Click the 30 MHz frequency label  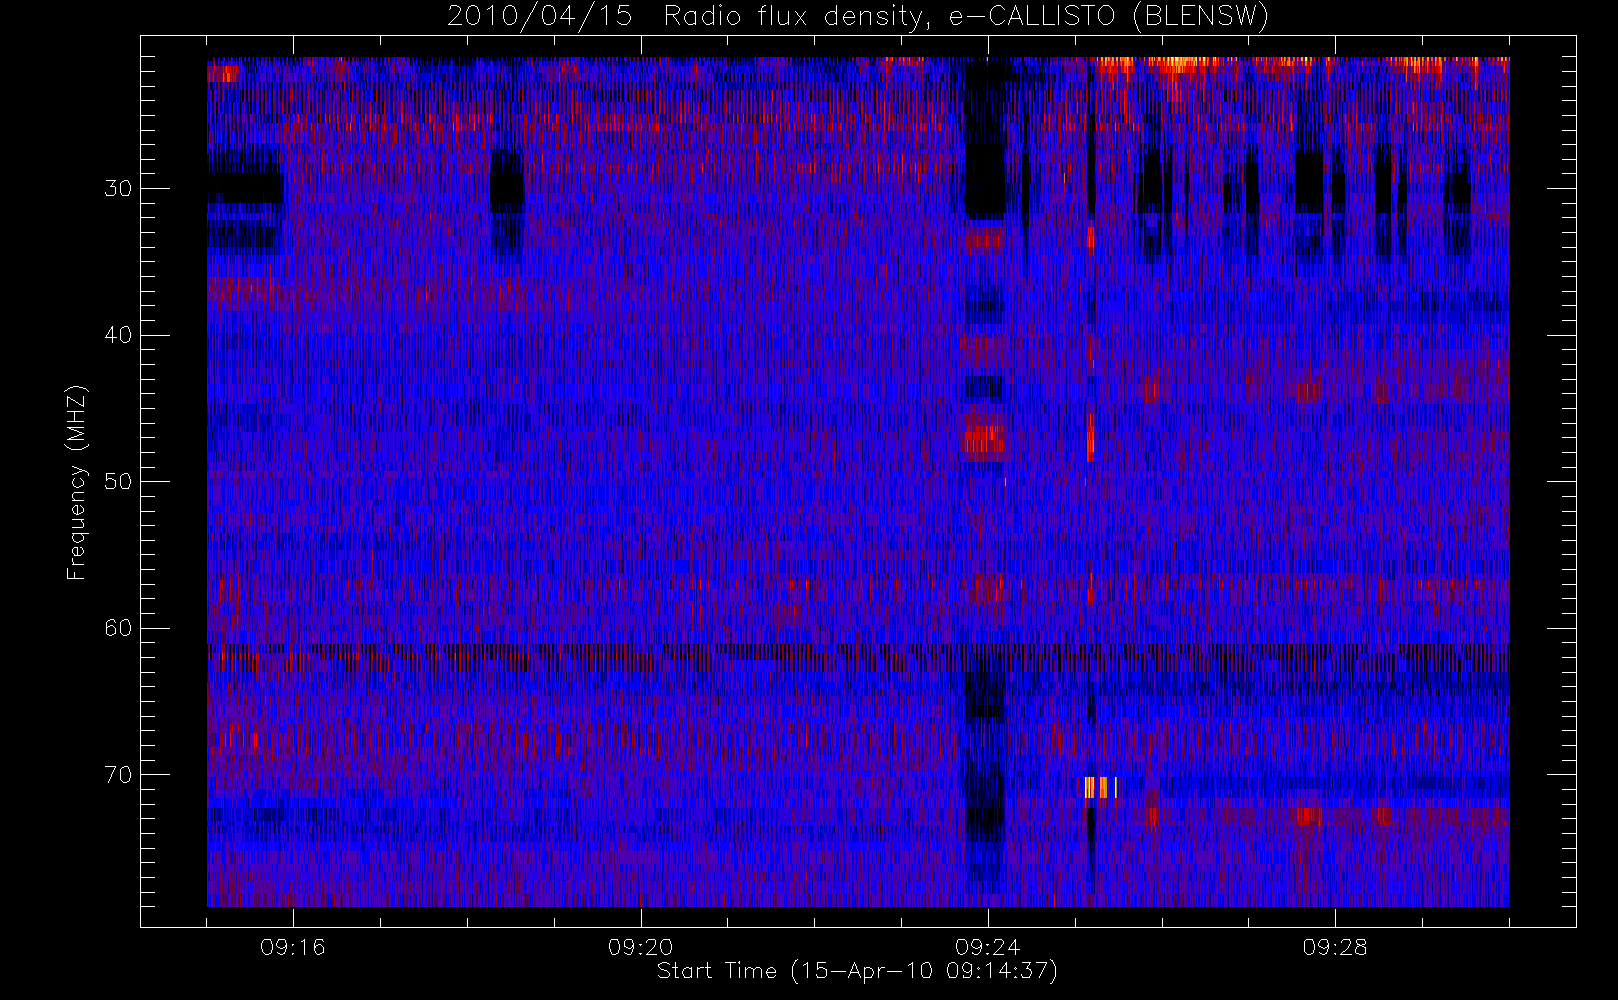coord(118,188)
